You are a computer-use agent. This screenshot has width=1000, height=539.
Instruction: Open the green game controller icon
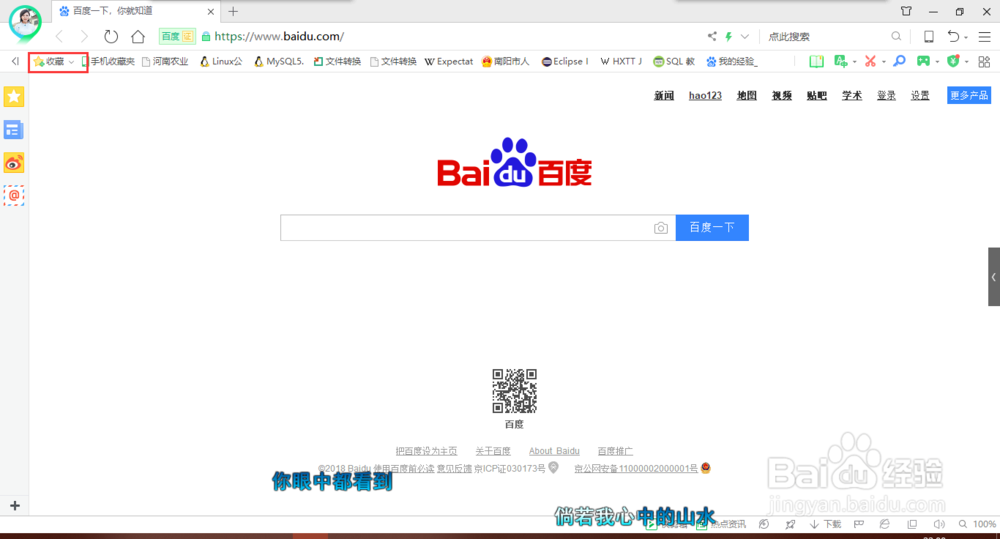pos(923,61)
